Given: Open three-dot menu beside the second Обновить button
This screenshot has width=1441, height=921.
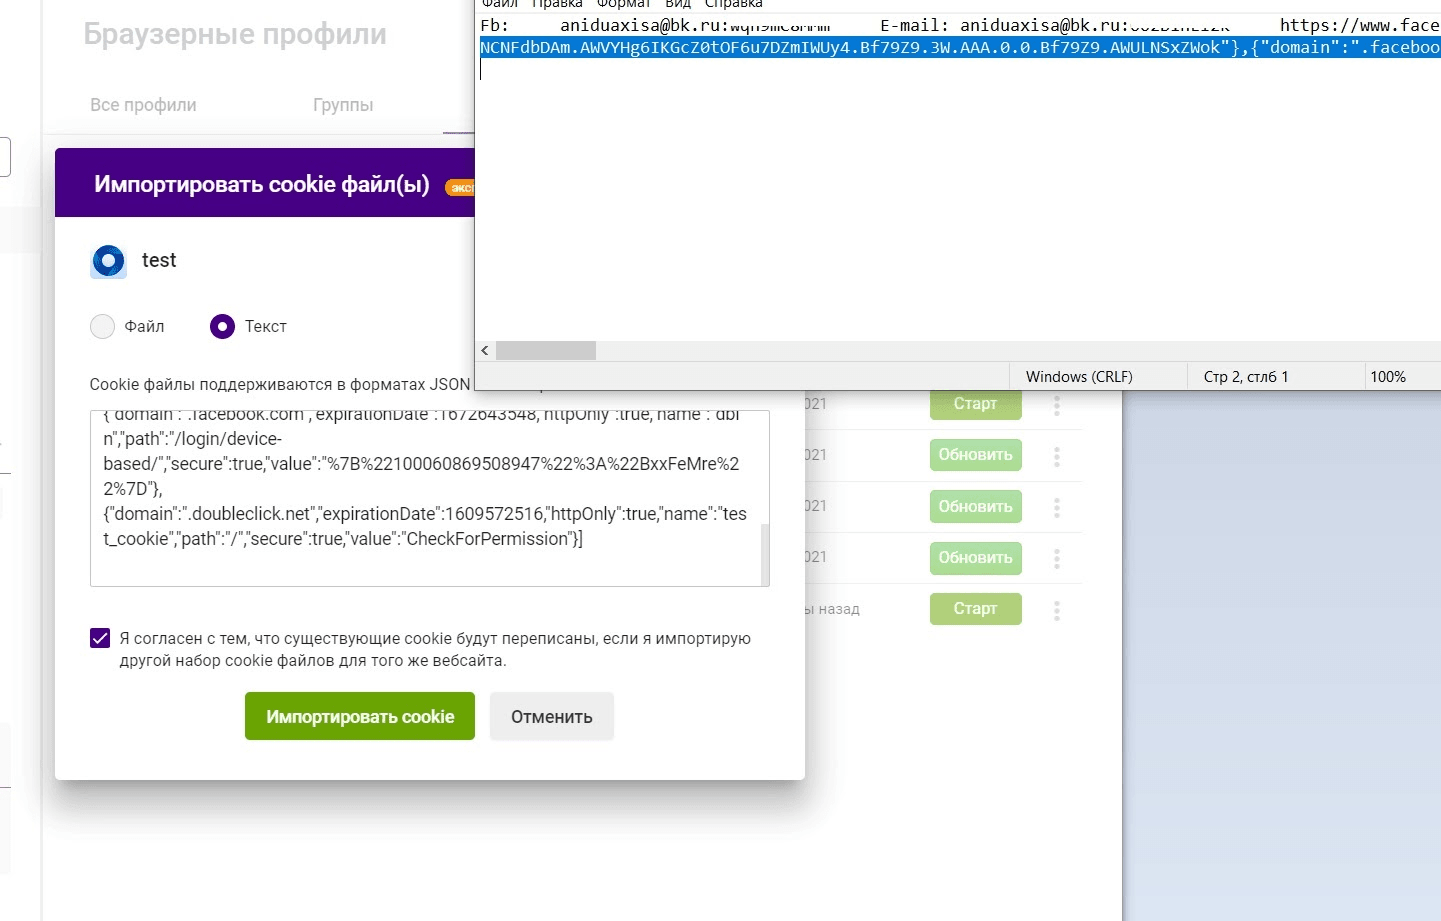Looking at the screenshot, I should click(x=1056, y=507).
